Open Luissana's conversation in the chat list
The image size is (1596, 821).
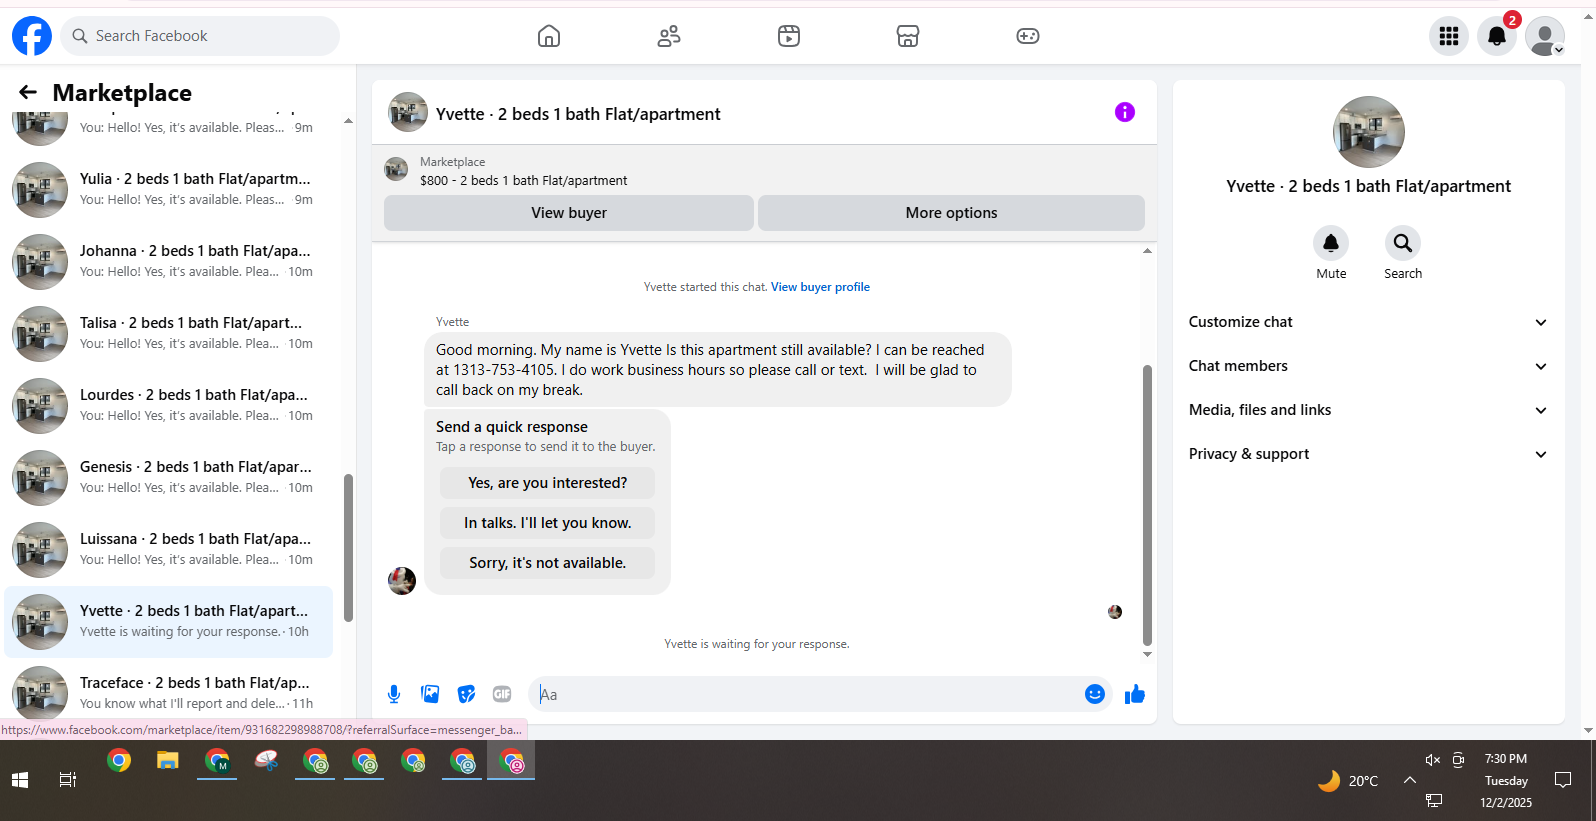(x=169, y=550)
